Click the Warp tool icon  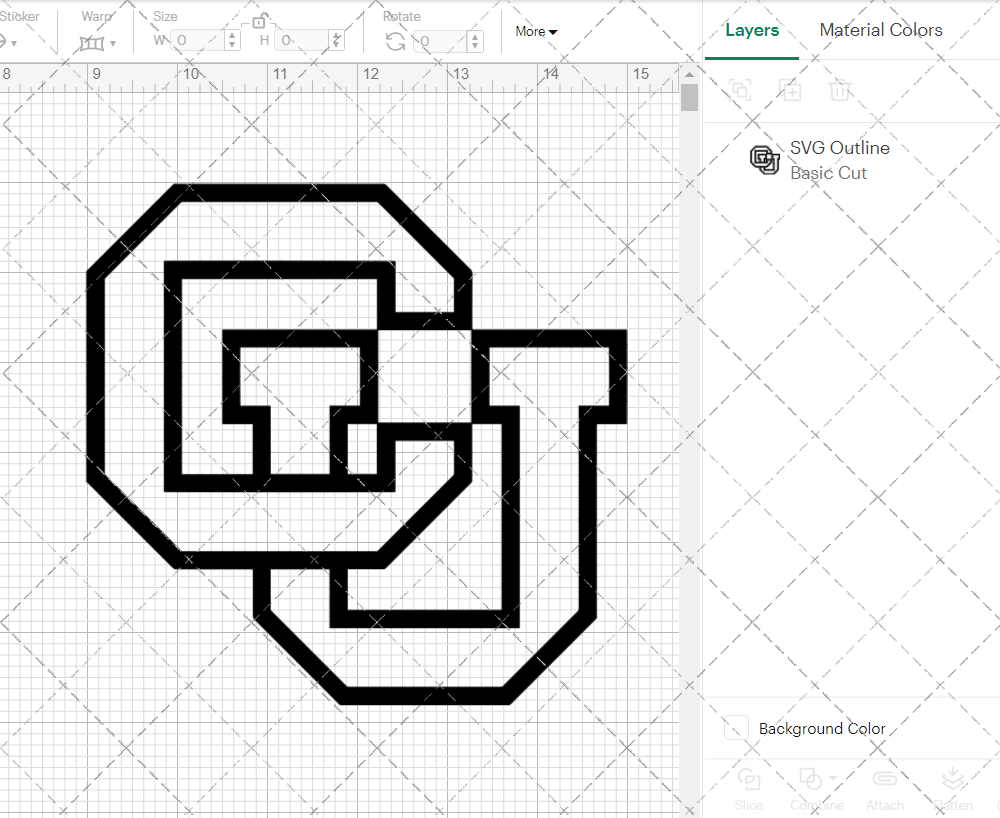tap(92, 43)
